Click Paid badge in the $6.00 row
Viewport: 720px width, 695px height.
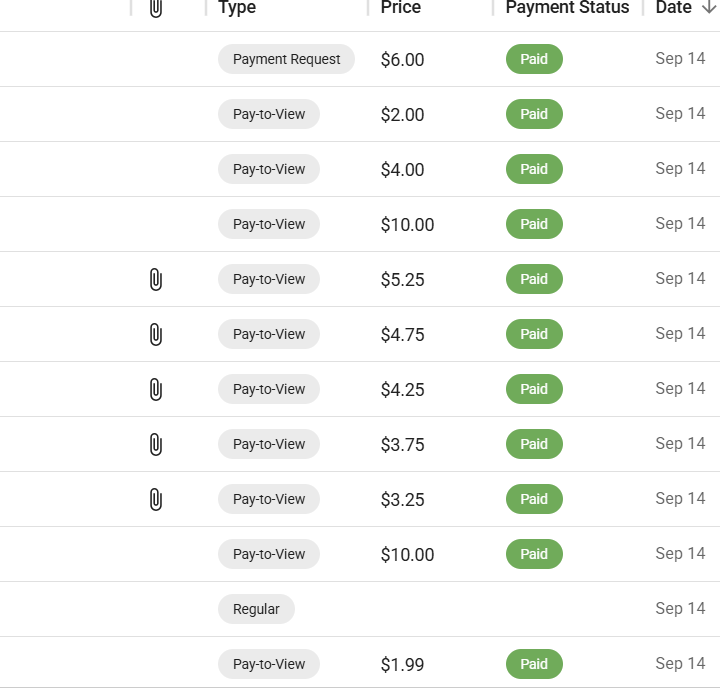tap(534, 59)
